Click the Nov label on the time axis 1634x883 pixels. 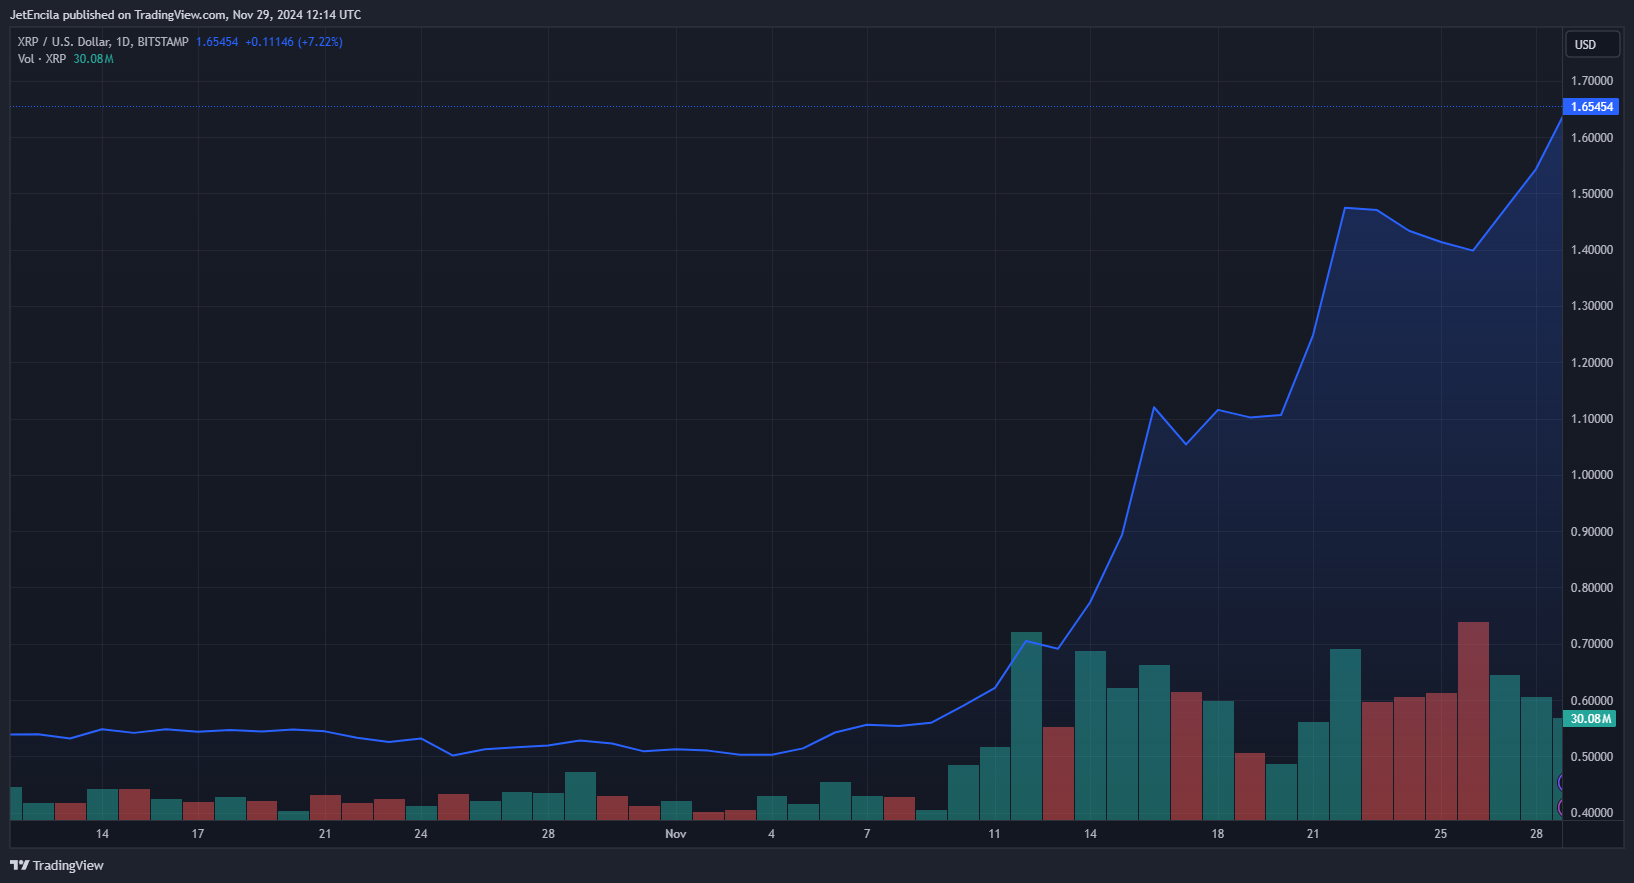[676, 834]
